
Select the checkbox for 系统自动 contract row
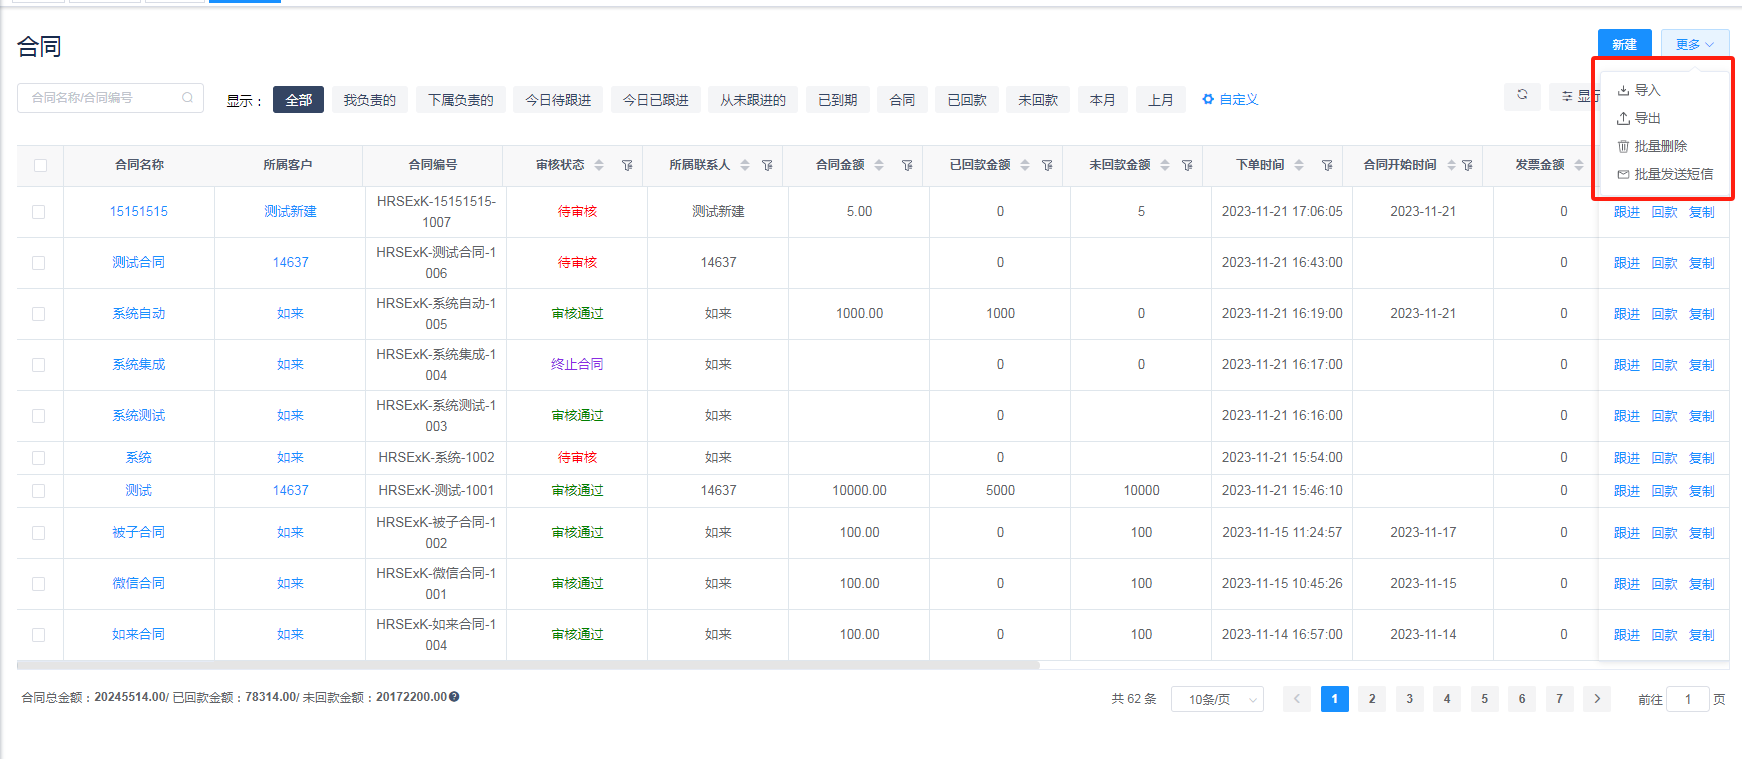tap(38, 314)
